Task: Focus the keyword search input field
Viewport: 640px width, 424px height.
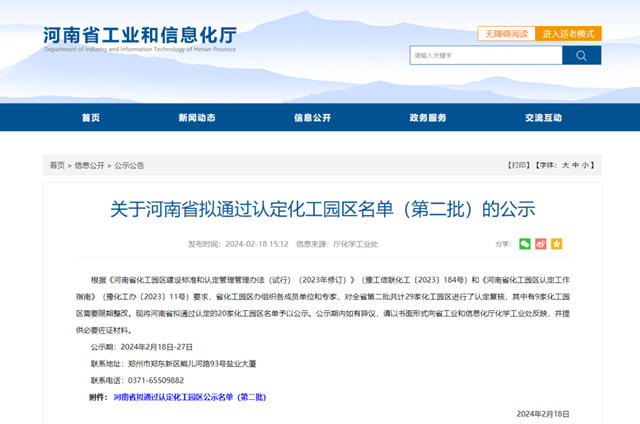Action: (486, 55)
